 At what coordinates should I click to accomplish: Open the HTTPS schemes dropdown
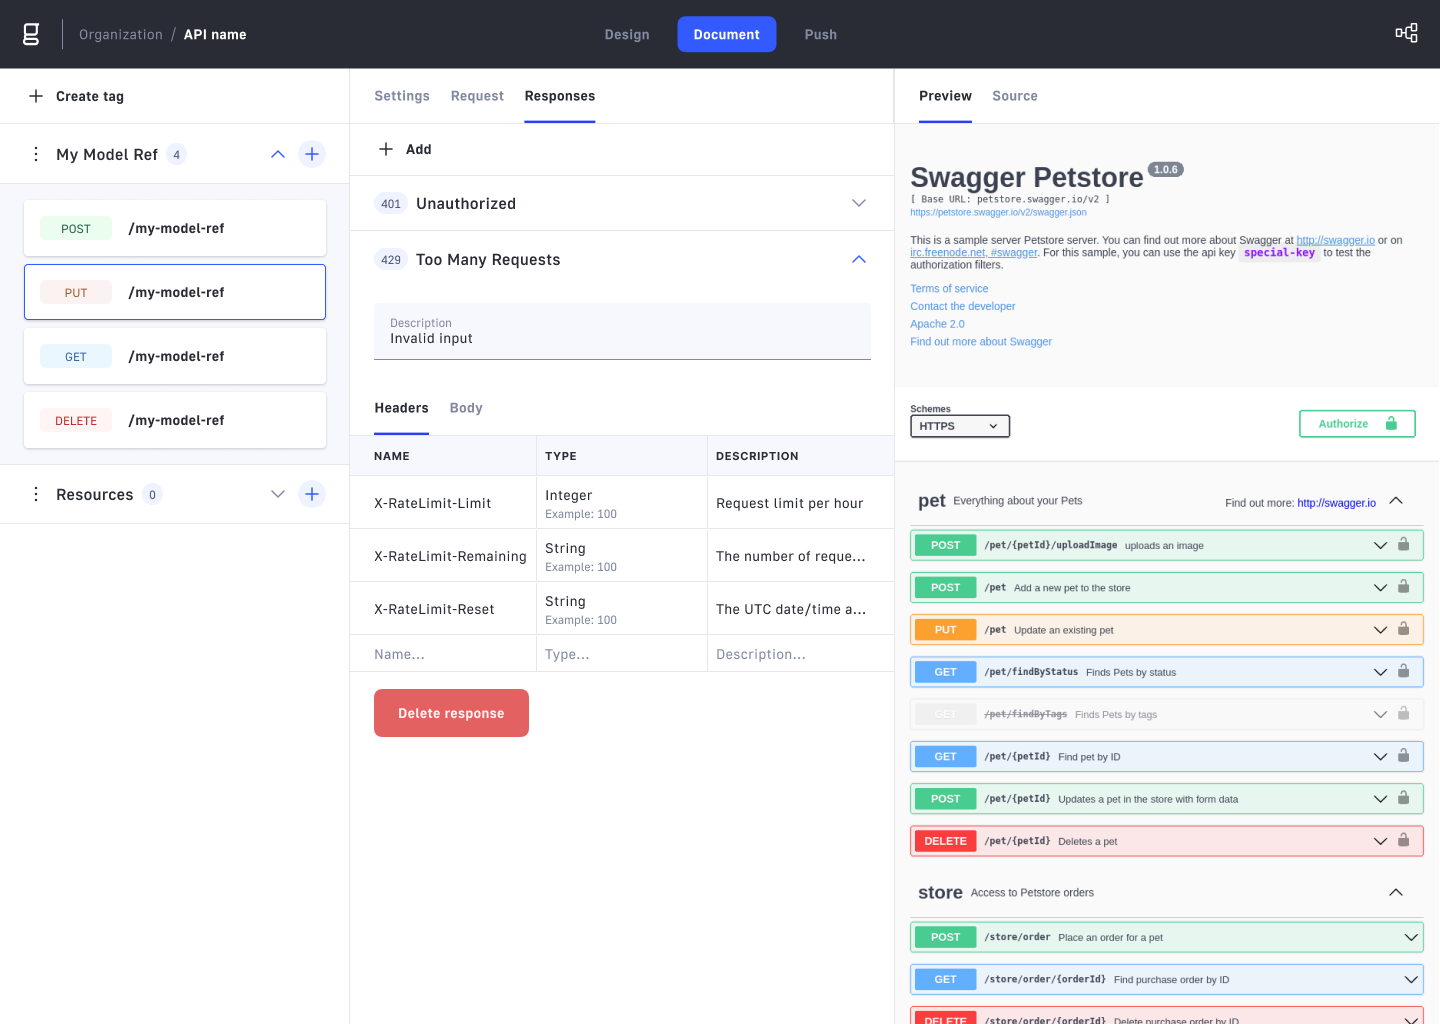[x=959, y=426]
